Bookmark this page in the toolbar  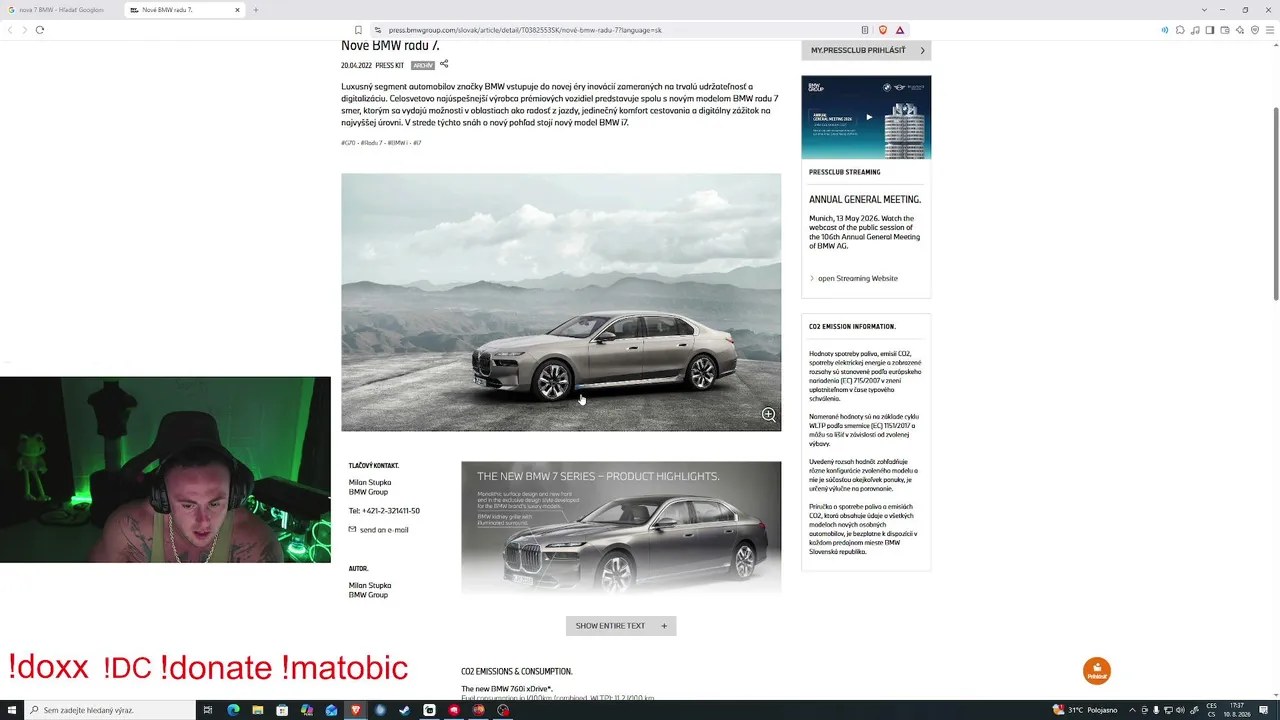[x=358, y=30]
